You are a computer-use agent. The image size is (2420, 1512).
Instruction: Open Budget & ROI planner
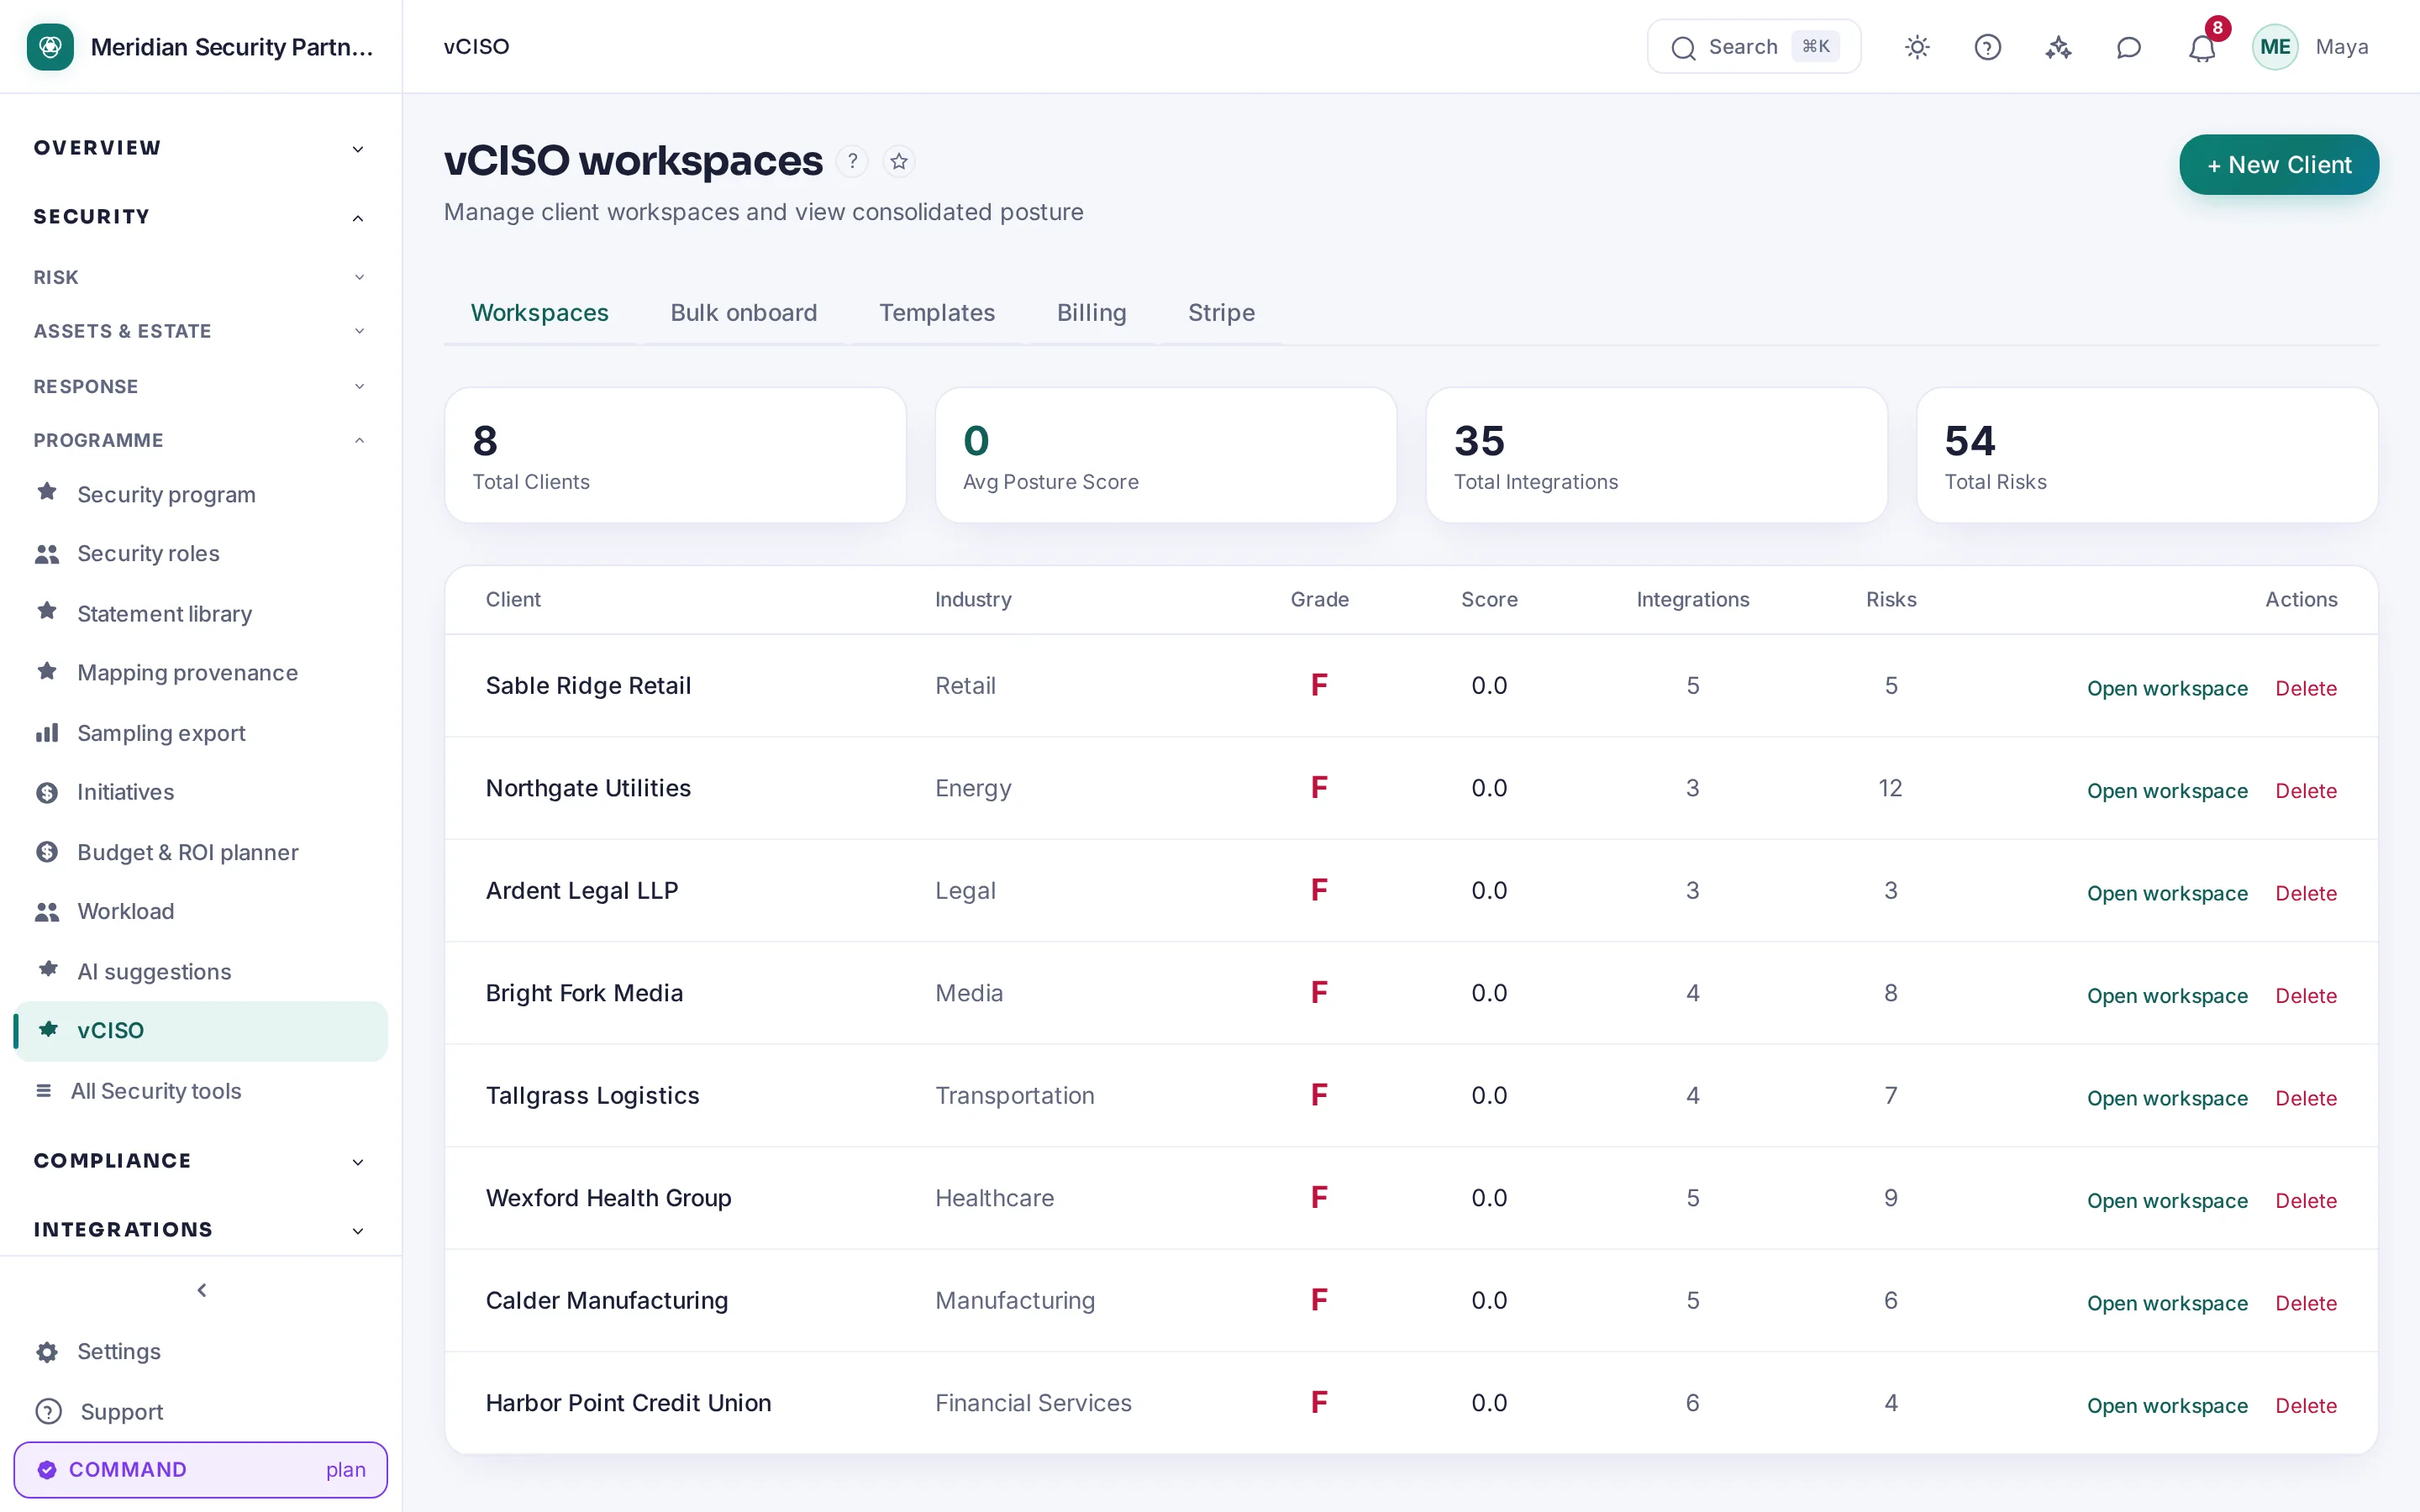click(x=200, y=852)
